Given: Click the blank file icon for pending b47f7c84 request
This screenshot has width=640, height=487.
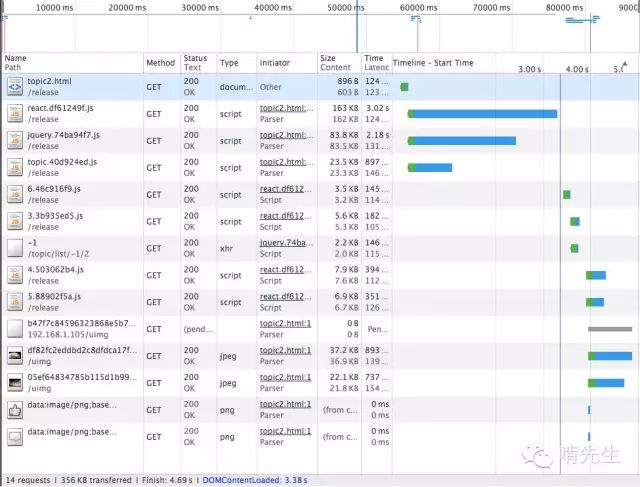Looking at the screenshot, I should [15, 329].
